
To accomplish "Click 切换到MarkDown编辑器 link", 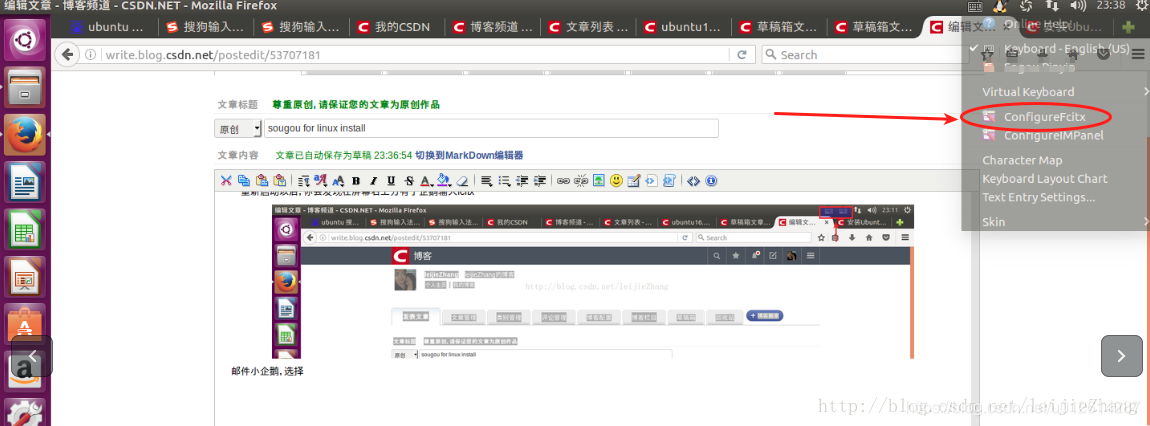I will click(x=469, y=155).
